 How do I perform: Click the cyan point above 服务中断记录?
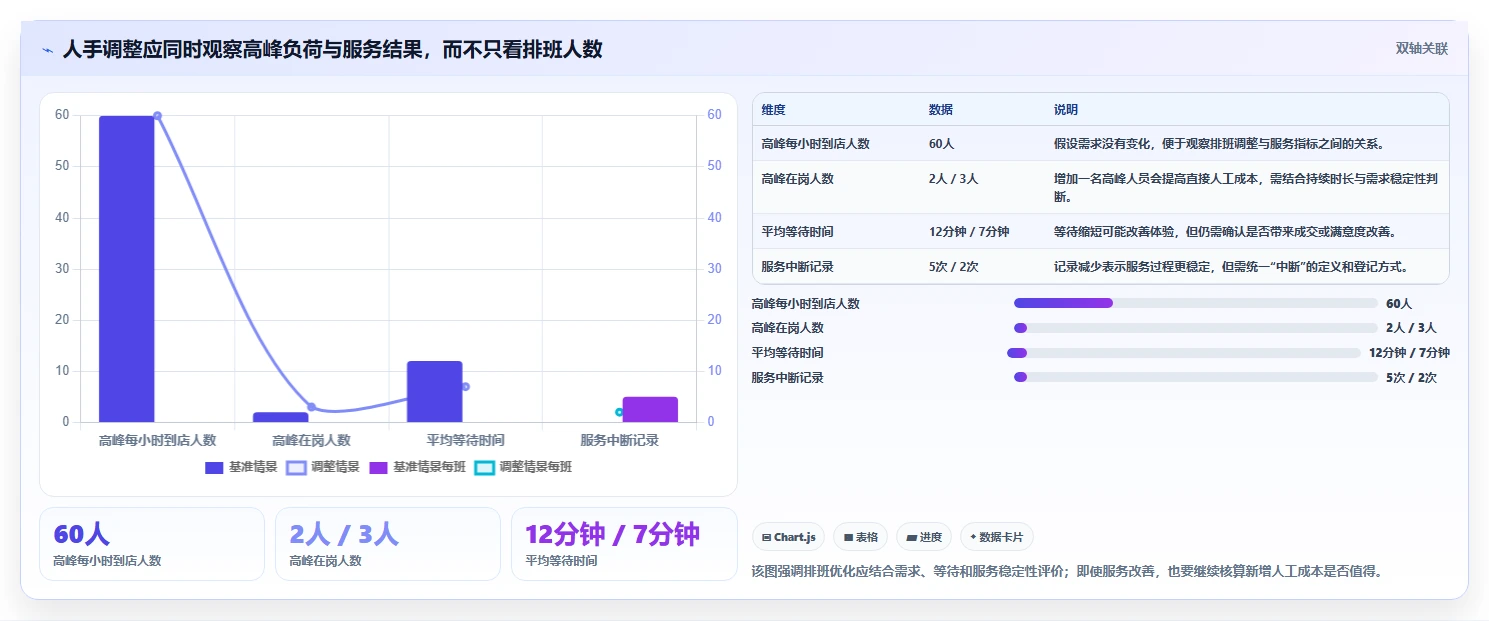(x=619, y=412)
